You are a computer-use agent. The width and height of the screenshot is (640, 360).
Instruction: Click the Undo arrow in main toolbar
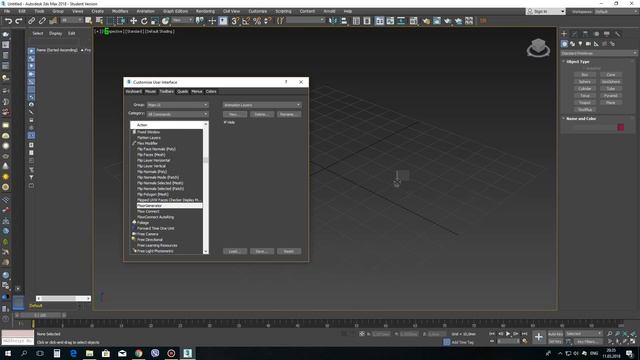(x=8, y=20)
